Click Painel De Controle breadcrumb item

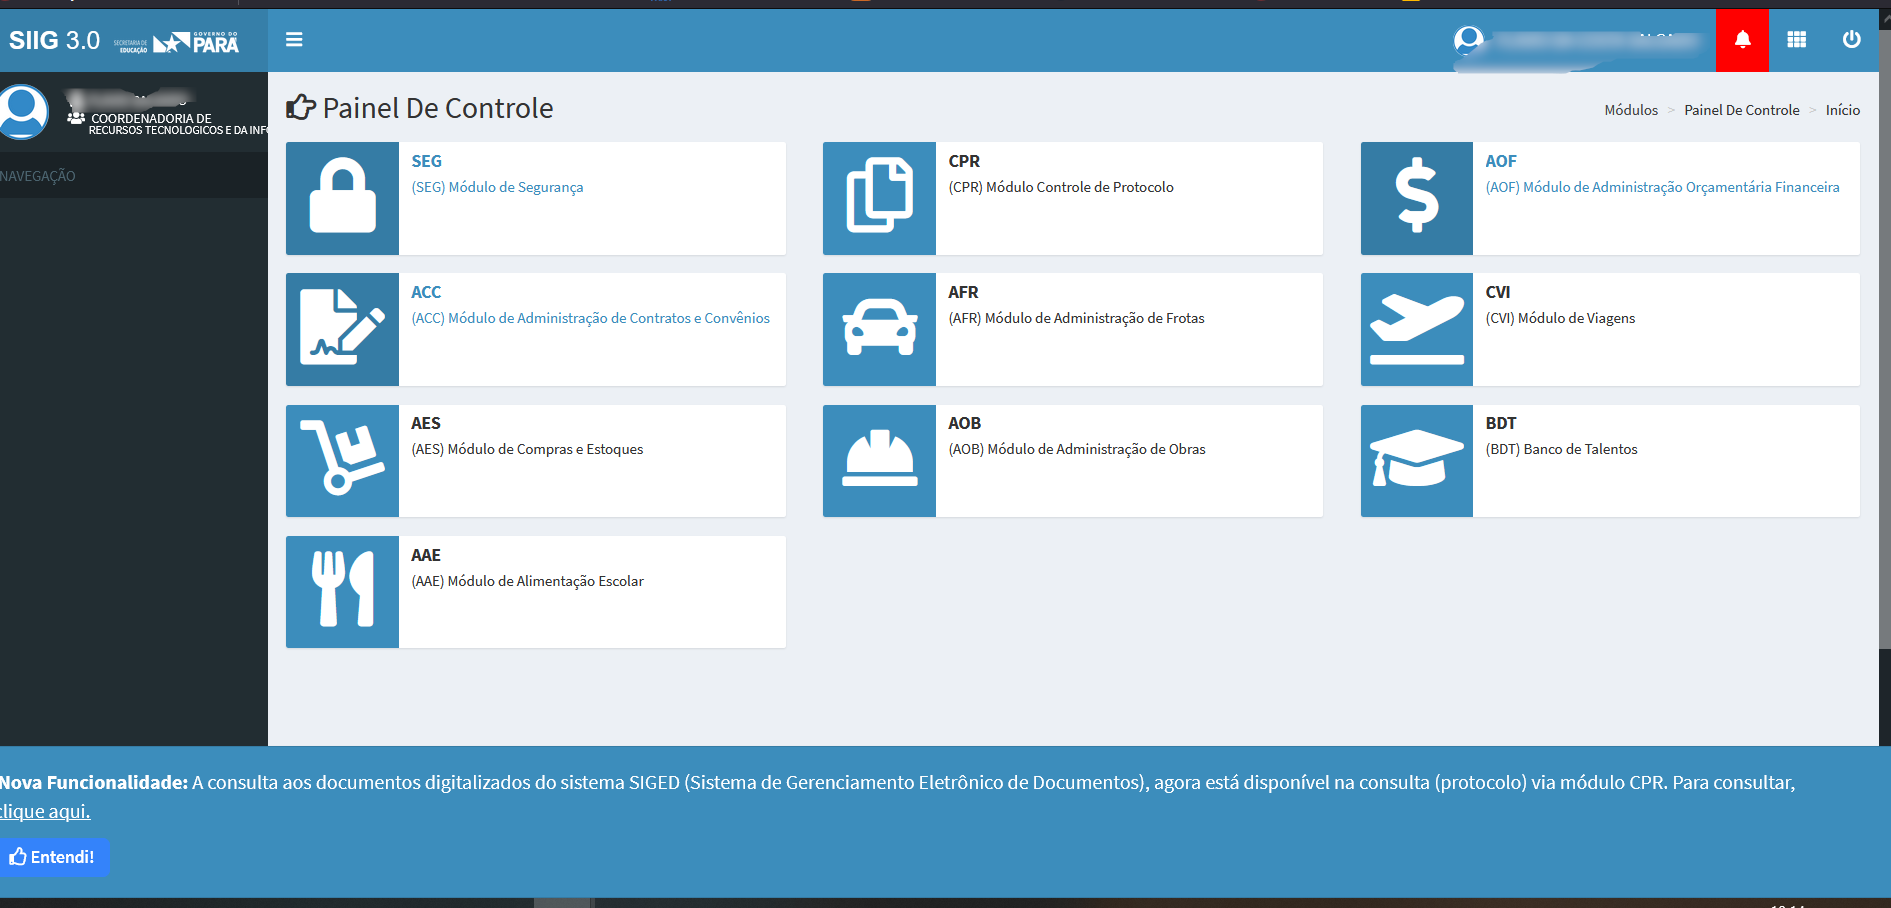click(1741, 110)
